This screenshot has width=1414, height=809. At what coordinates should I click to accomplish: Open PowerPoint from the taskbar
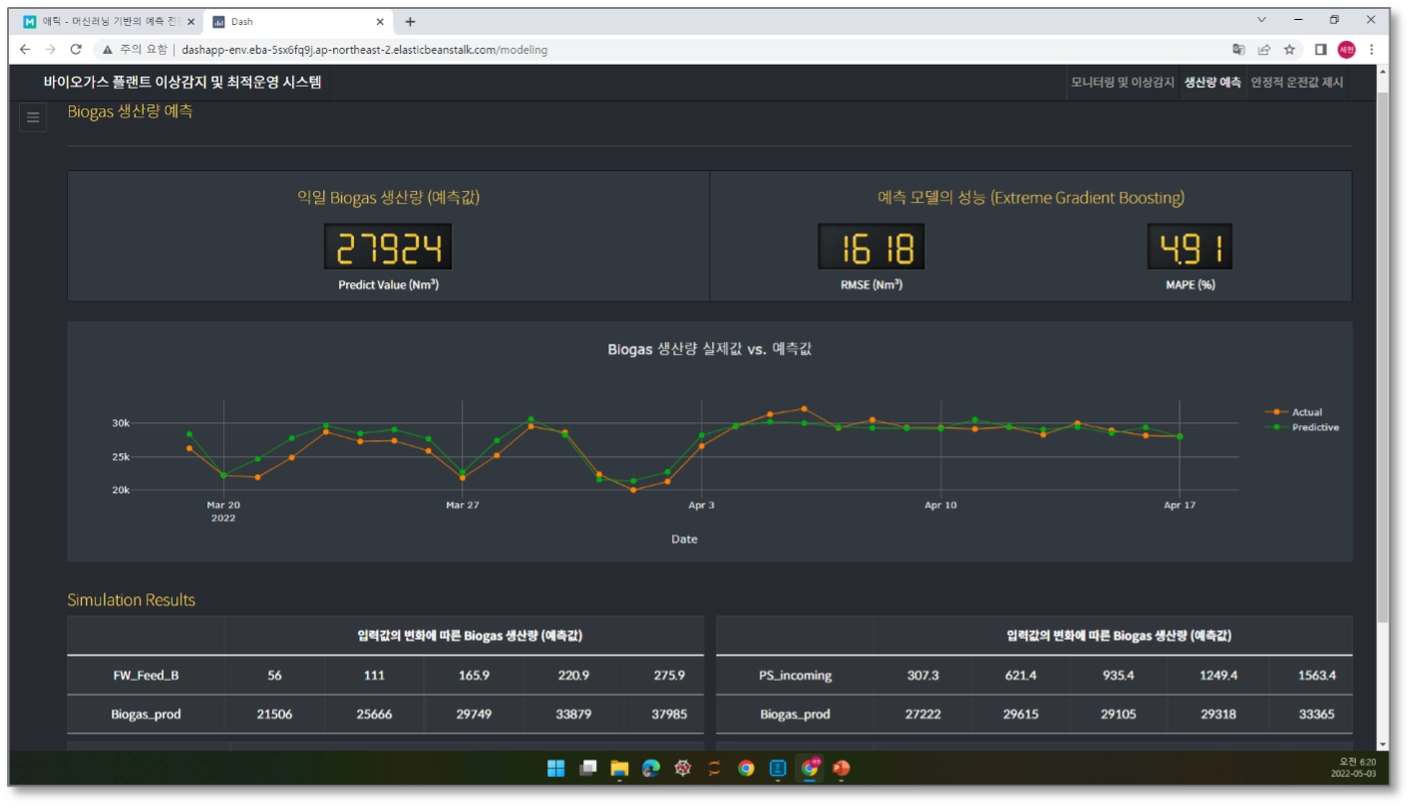[x=841, y=768]
